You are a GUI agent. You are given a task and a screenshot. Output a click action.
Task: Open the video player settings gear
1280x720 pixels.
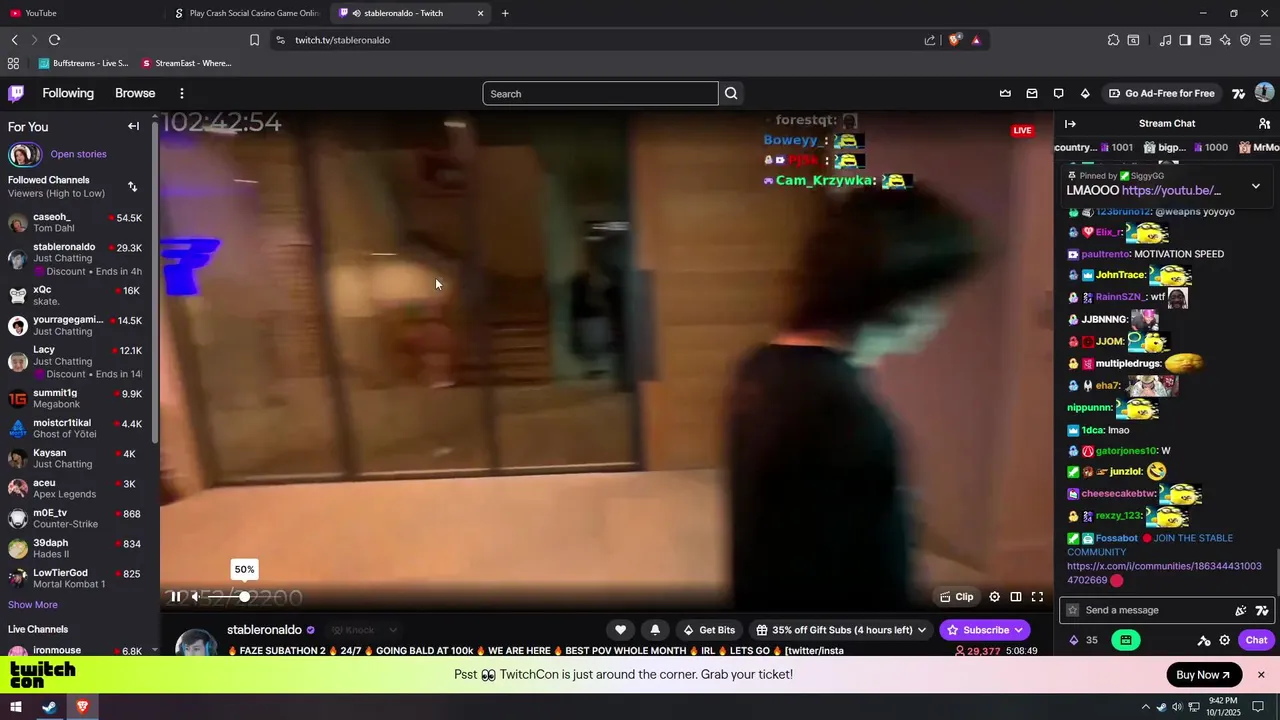pos(994,597)
